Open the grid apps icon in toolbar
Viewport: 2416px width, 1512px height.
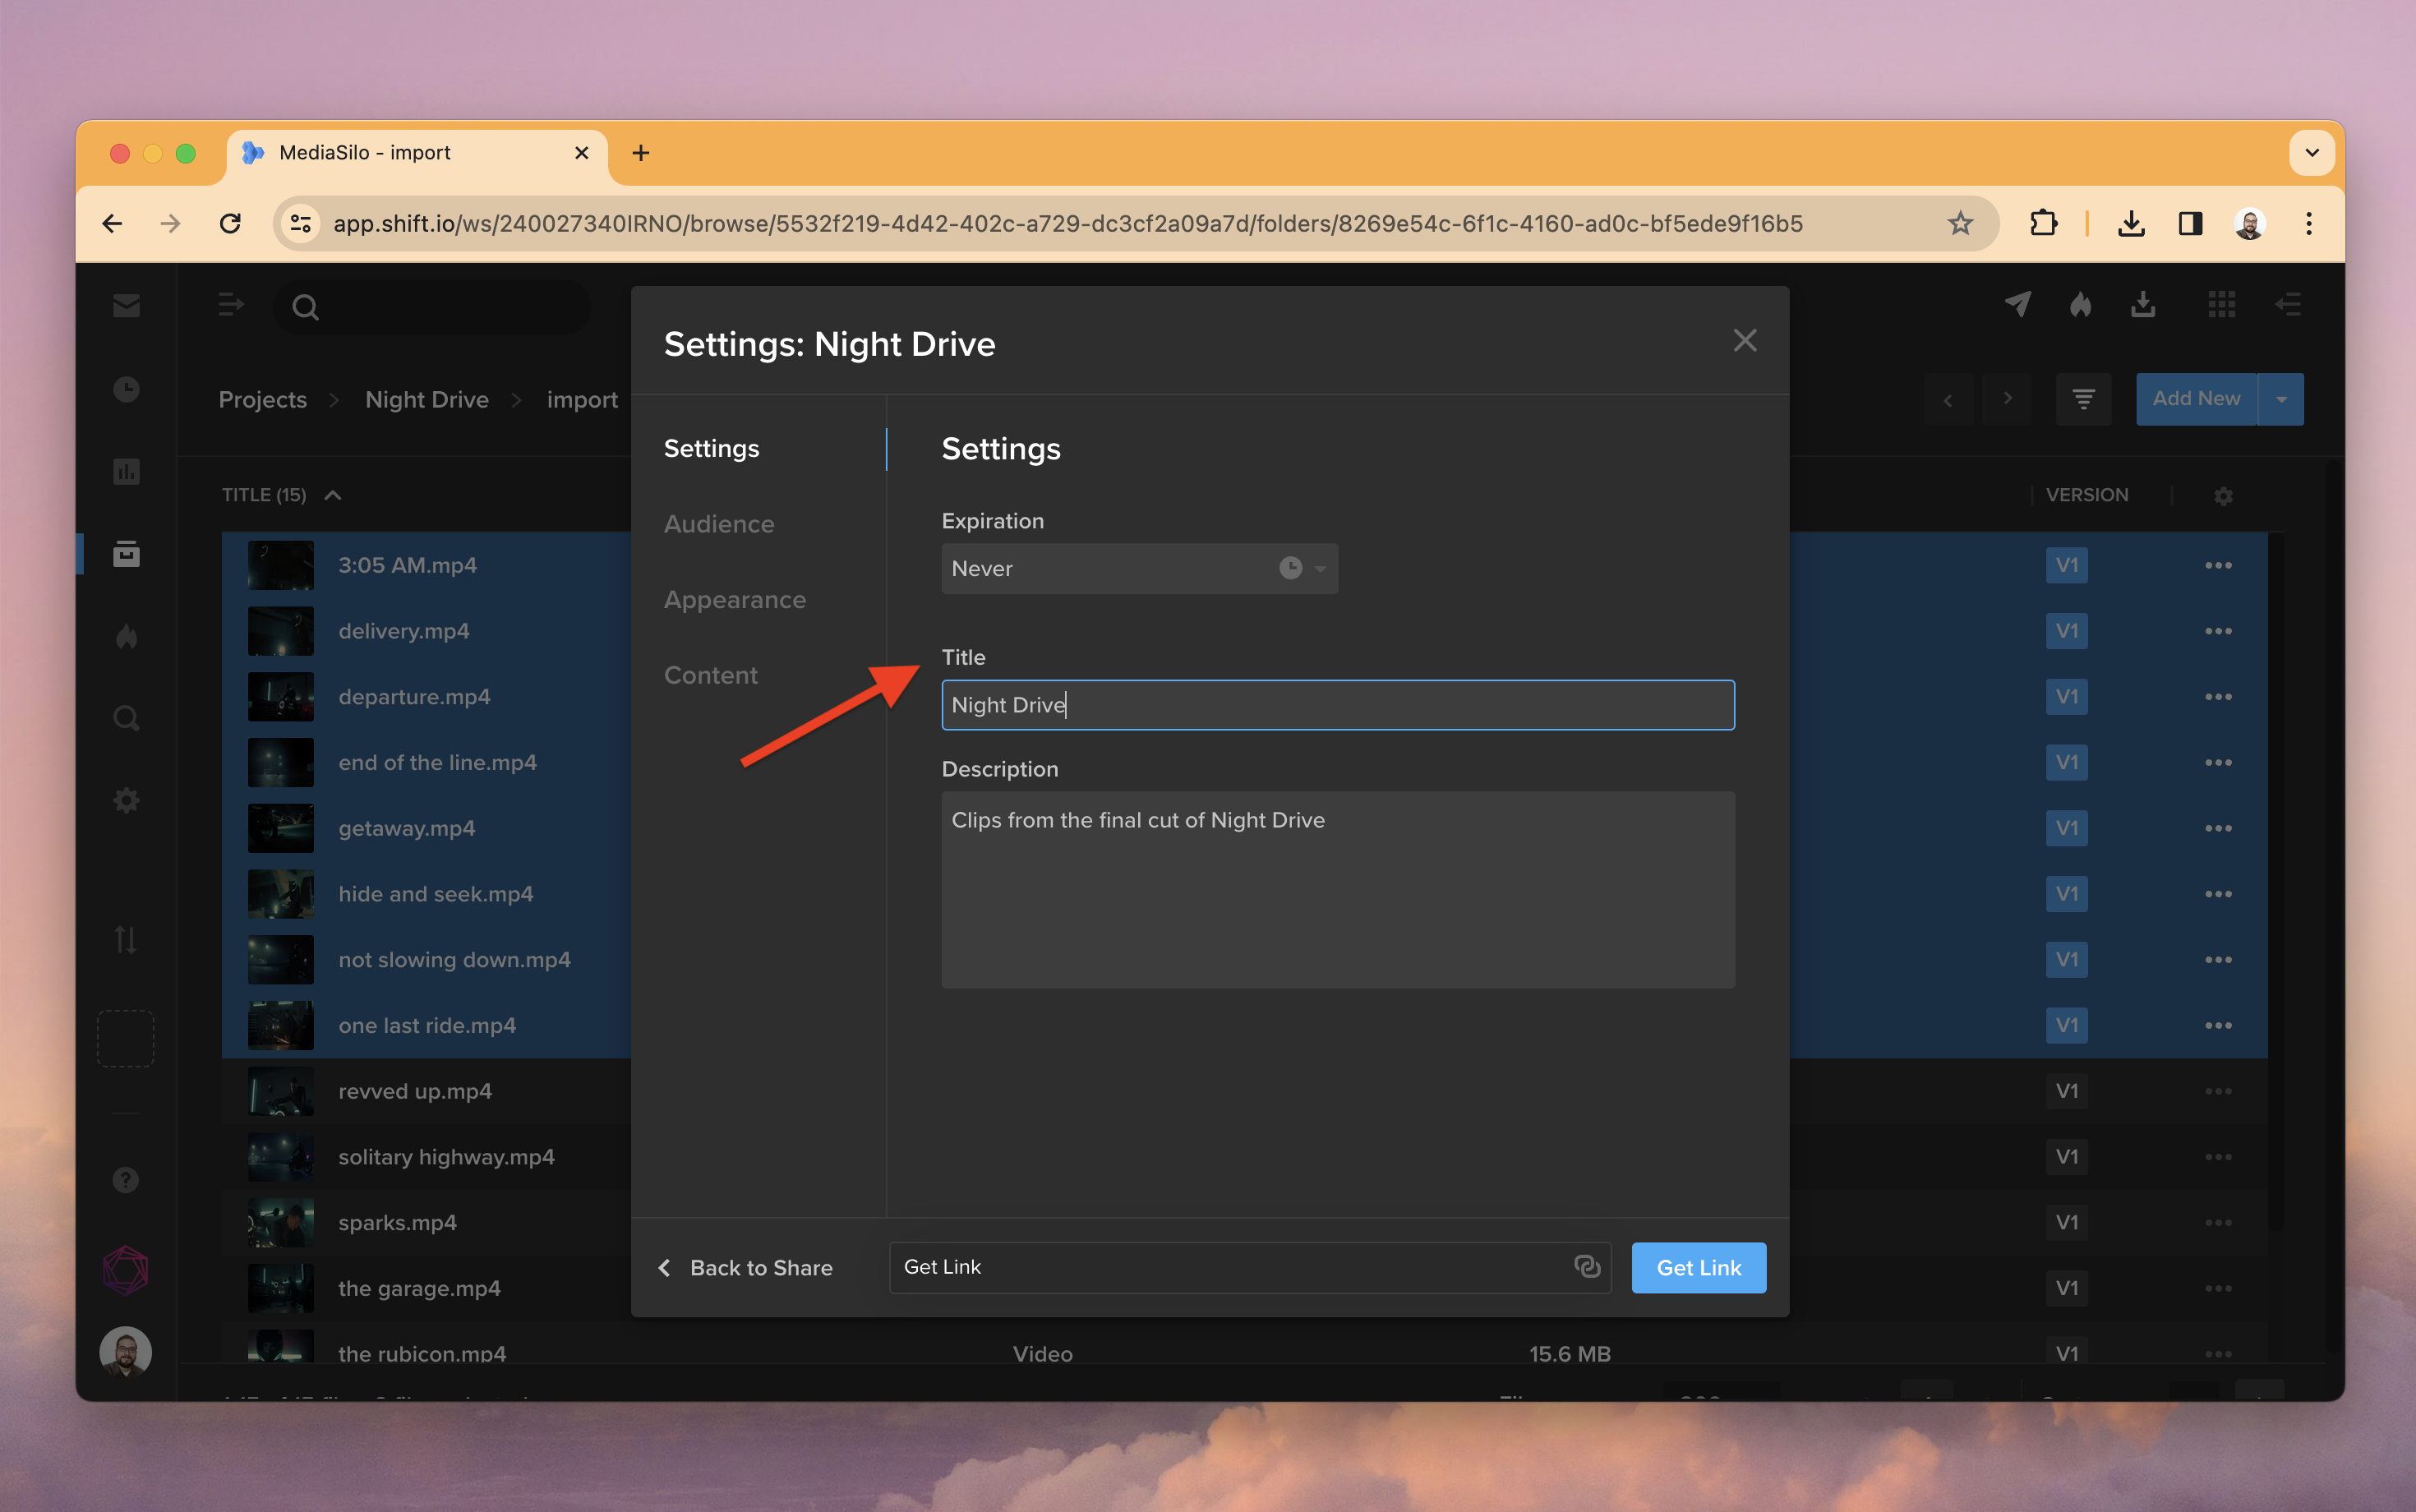[2221, 304]
